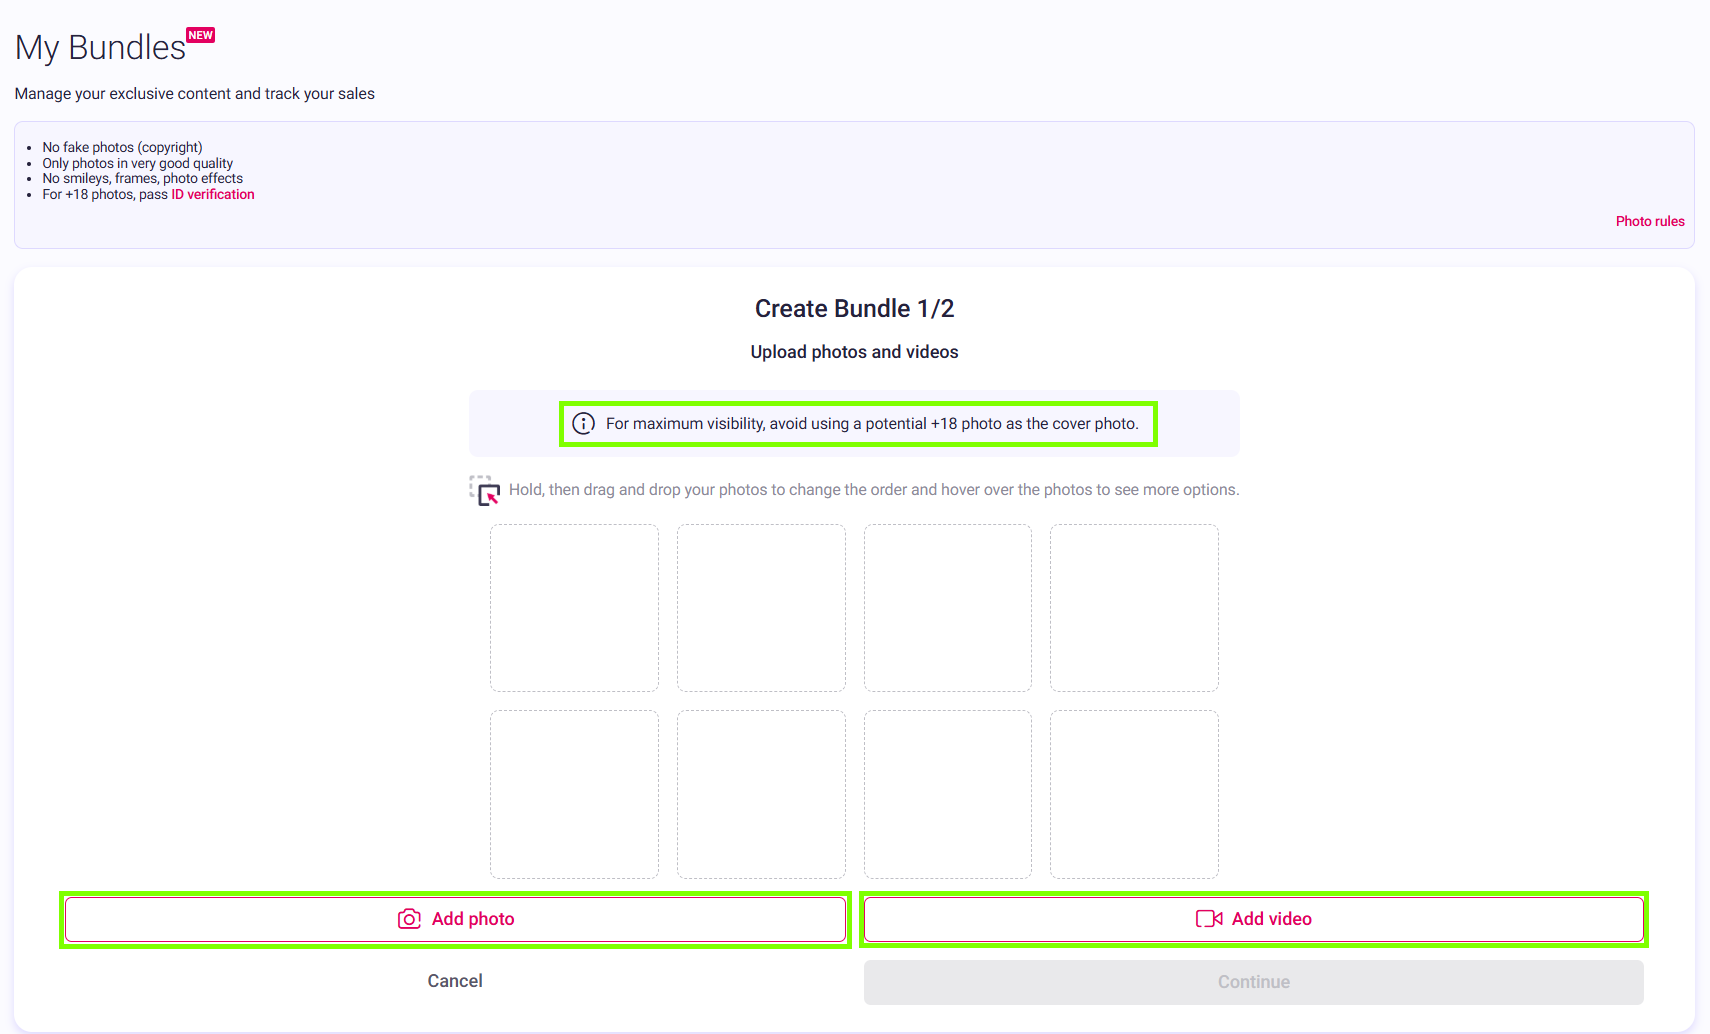Click the "No smileys, frames, photo effects" rule
Viewport: 1710px width, 1034px height.
point(143,179)
